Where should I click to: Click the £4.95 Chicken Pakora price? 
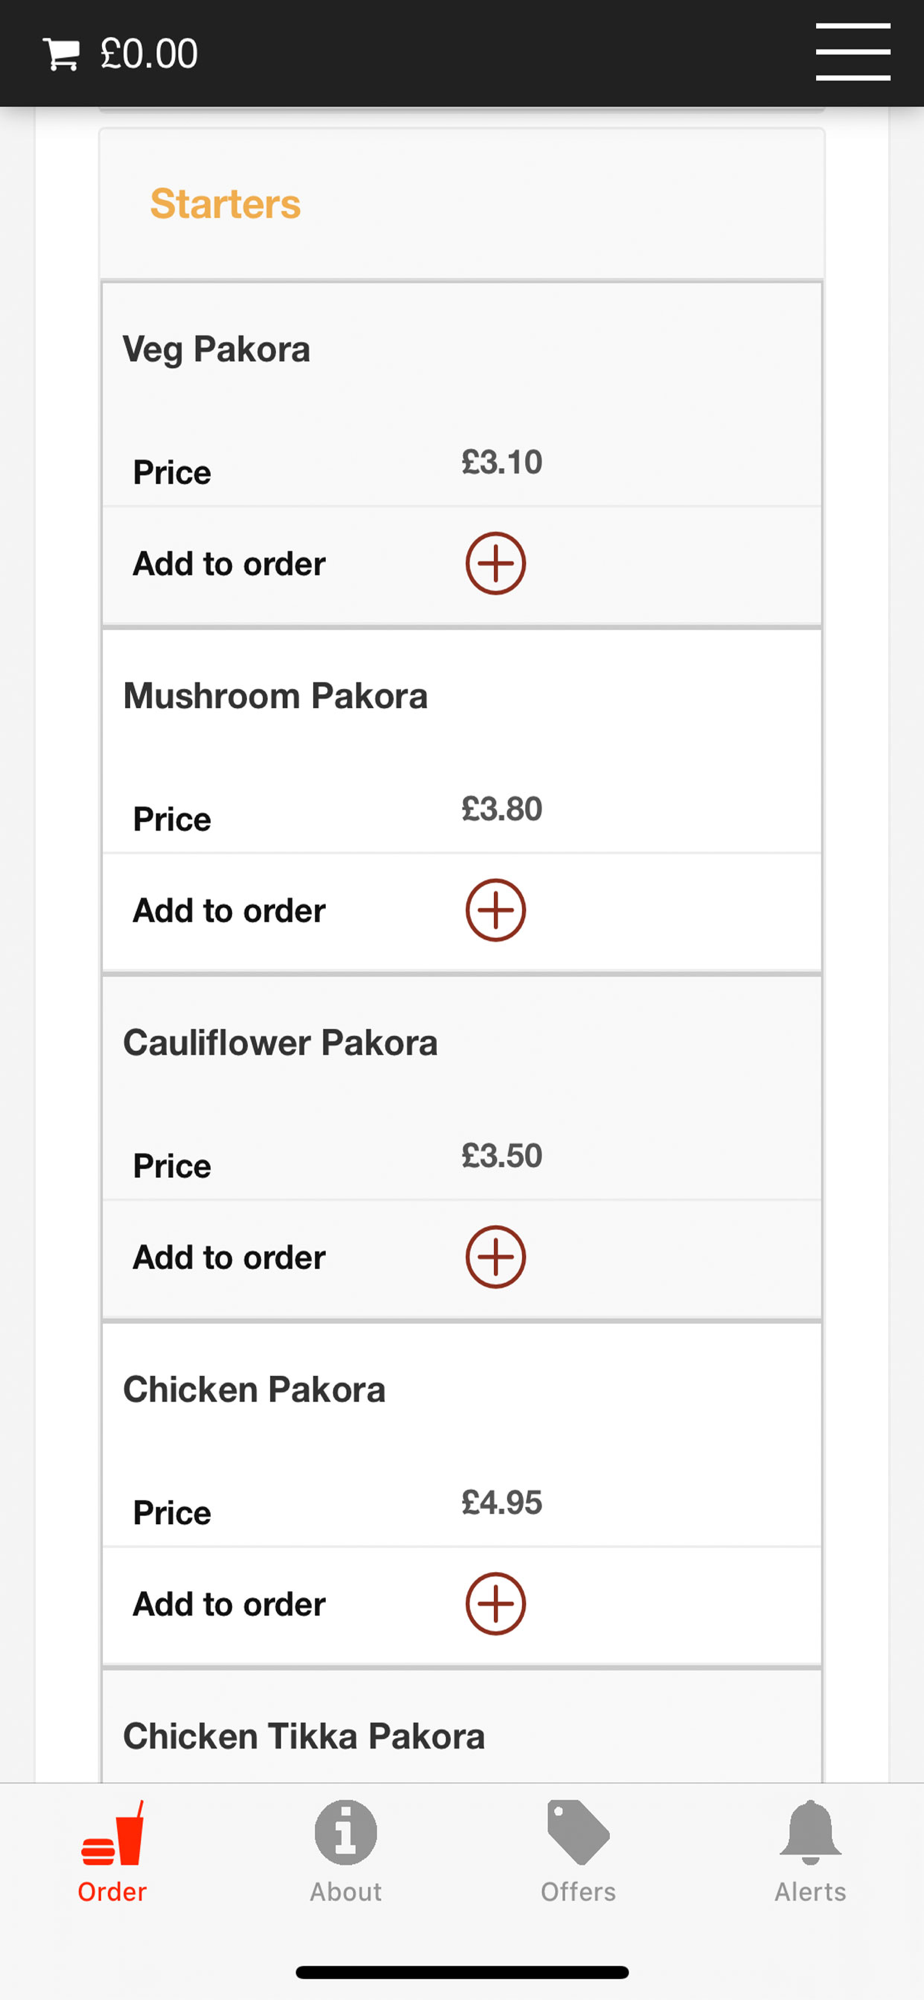tap(502, 1502)
